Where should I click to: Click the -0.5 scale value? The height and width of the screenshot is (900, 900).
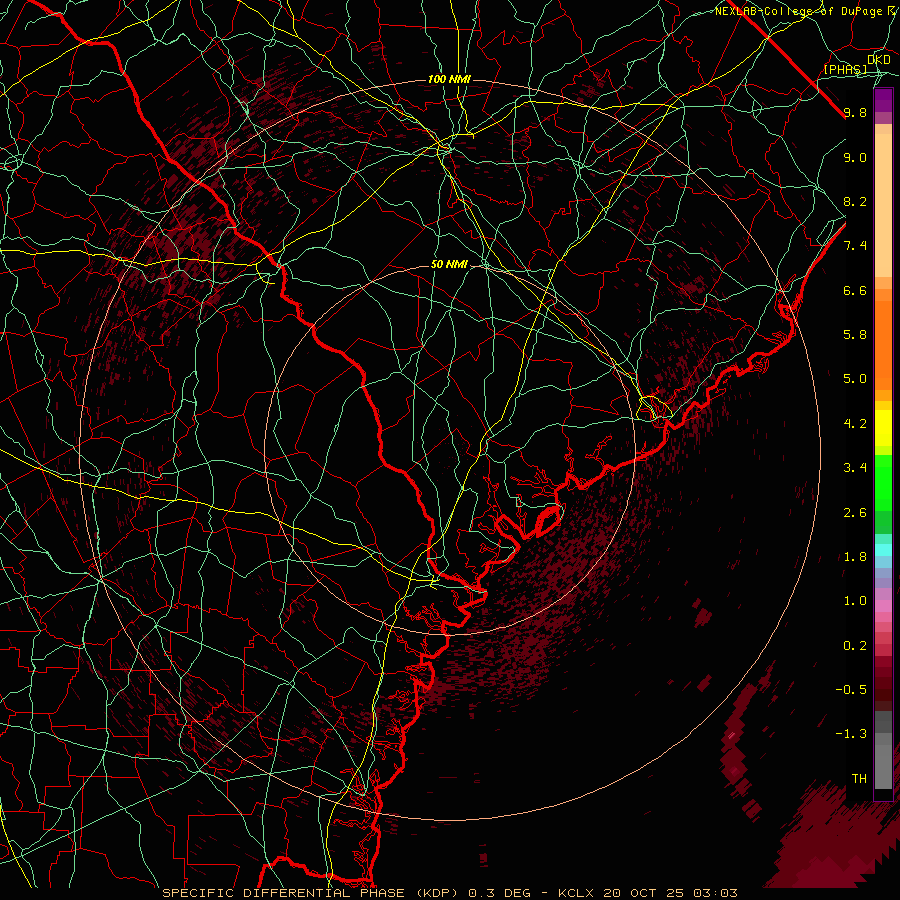pos(851,690)
